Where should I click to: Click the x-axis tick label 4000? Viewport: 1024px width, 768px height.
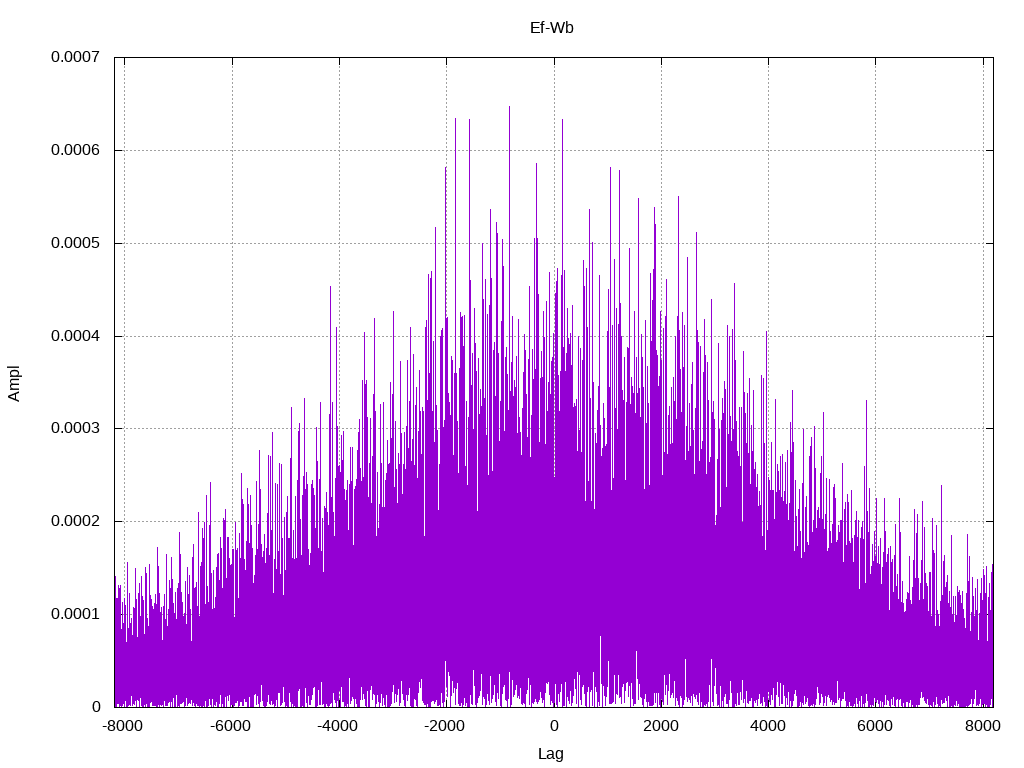pyautogui.click(x=768, y=726)
